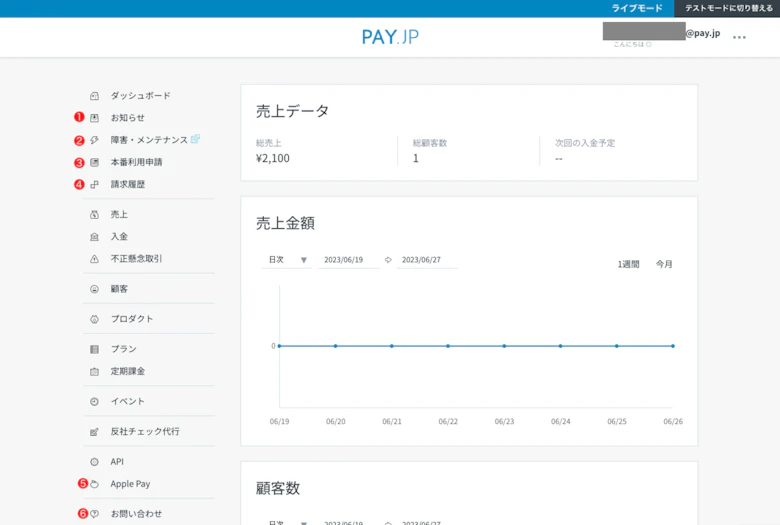780x525 pixels.
Task: Click the Apple Pay apple icon
Action: [x=94, y=484]
